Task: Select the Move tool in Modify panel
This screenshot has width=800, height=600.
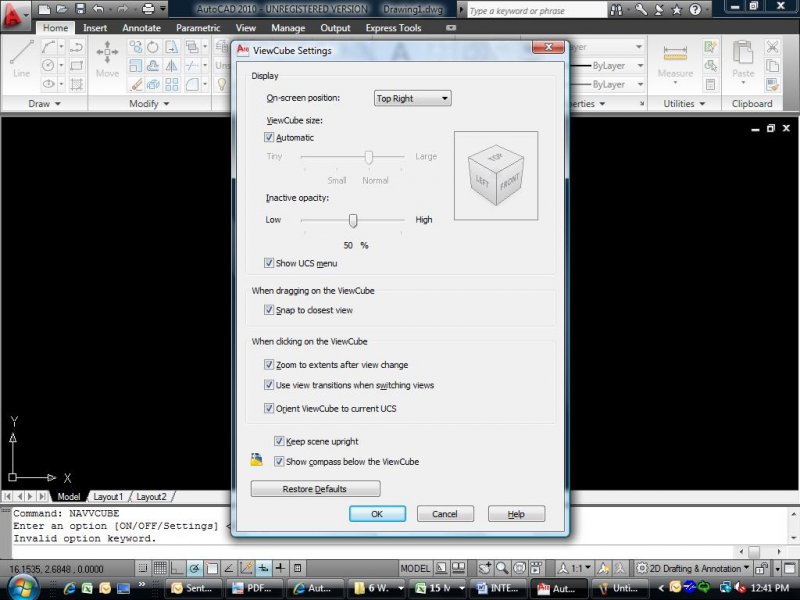Action: (x=107, y=59)
